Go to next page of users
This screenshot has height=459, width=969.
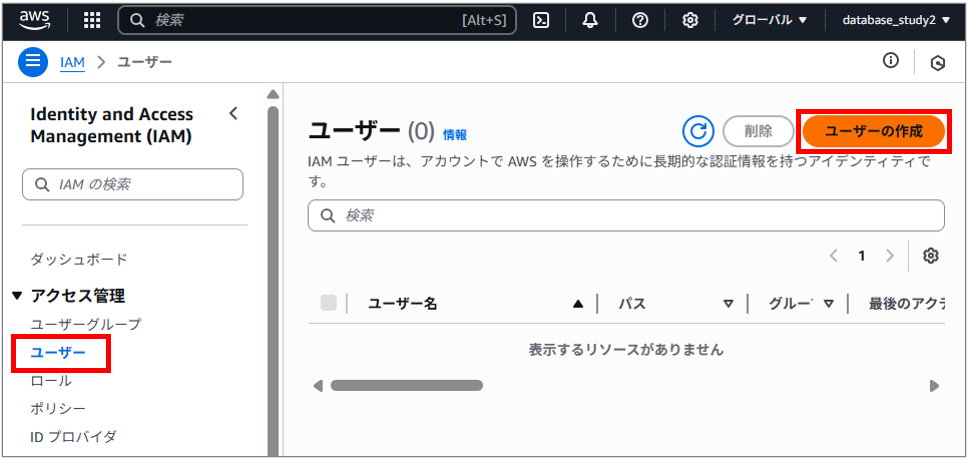click(890, 256)
